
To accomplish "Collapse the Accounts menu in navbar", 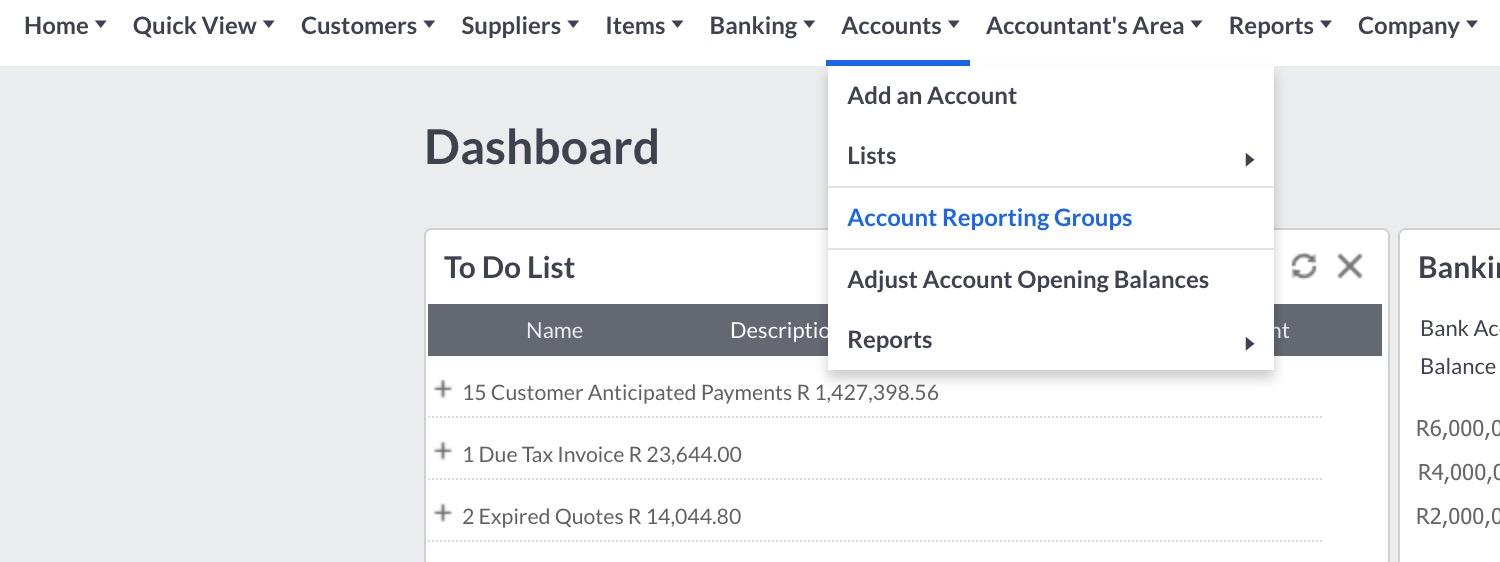I will pyautogui.click(x=900, y=26).
